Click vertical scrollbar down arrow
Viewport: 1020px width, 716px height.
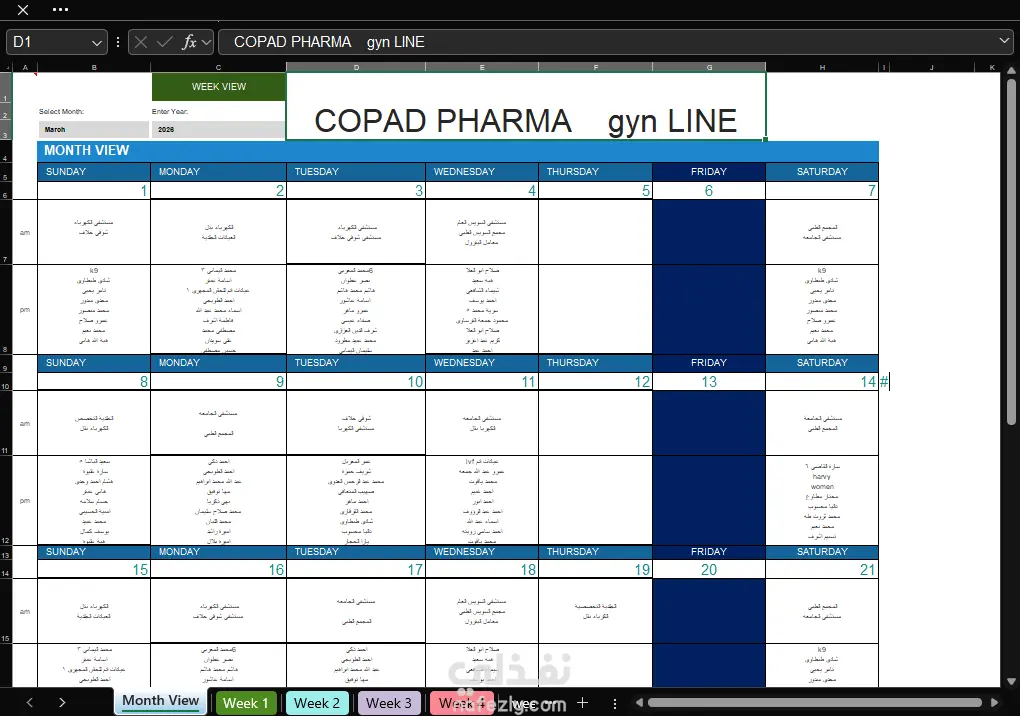1011,682
